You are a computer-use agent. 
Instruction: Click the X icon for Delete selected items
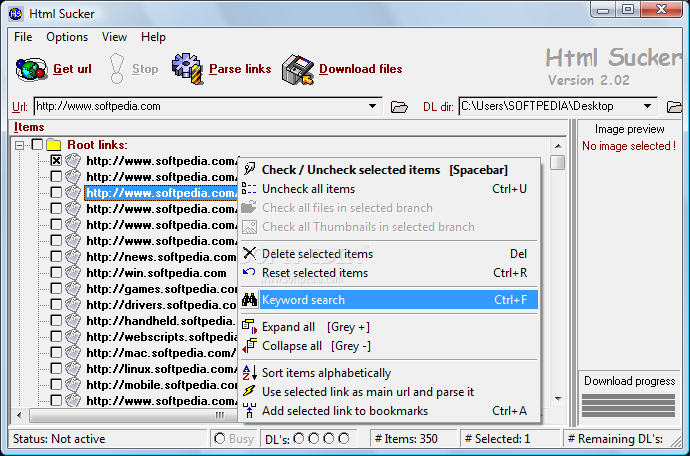[x=250, y=254]
